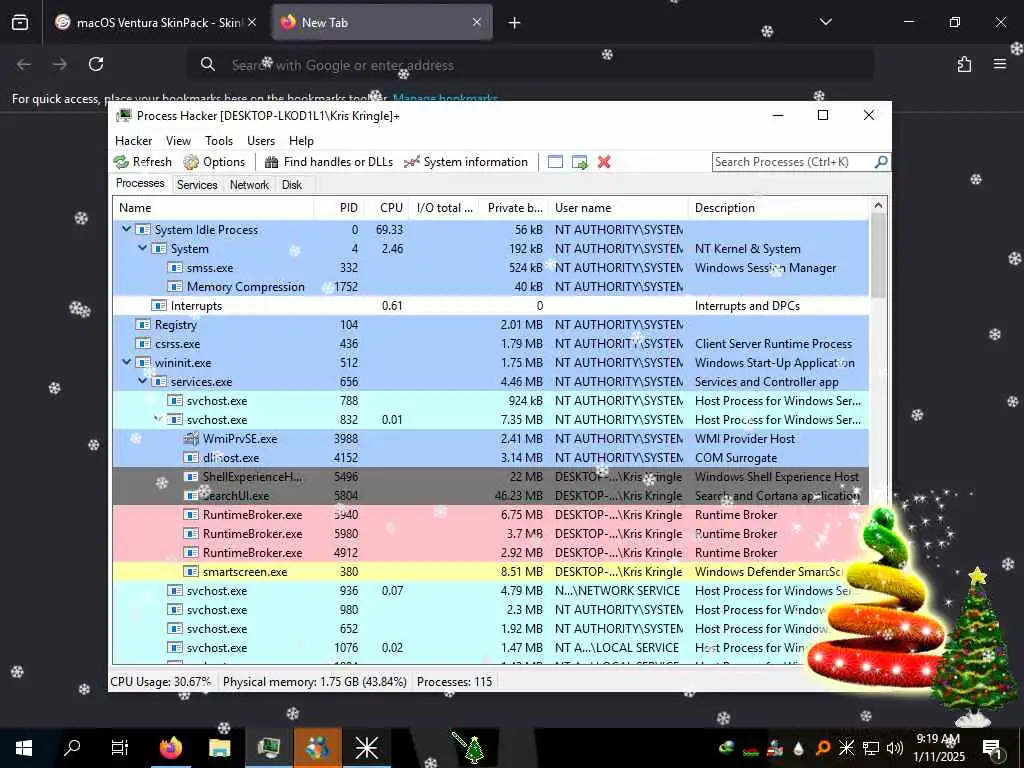Switch to the Services tab
The image size is (1024, 768).
[197, 185]
